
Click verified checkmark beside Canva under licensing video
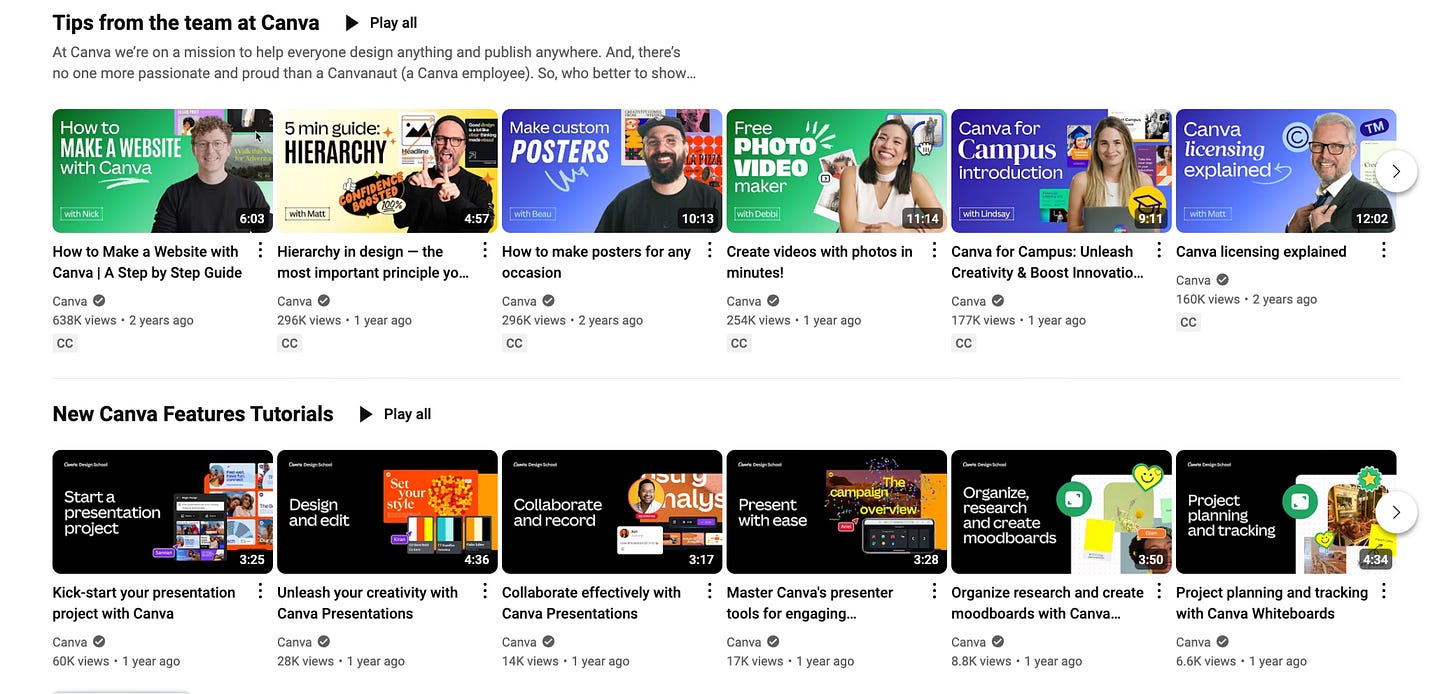pos(1223,280)
